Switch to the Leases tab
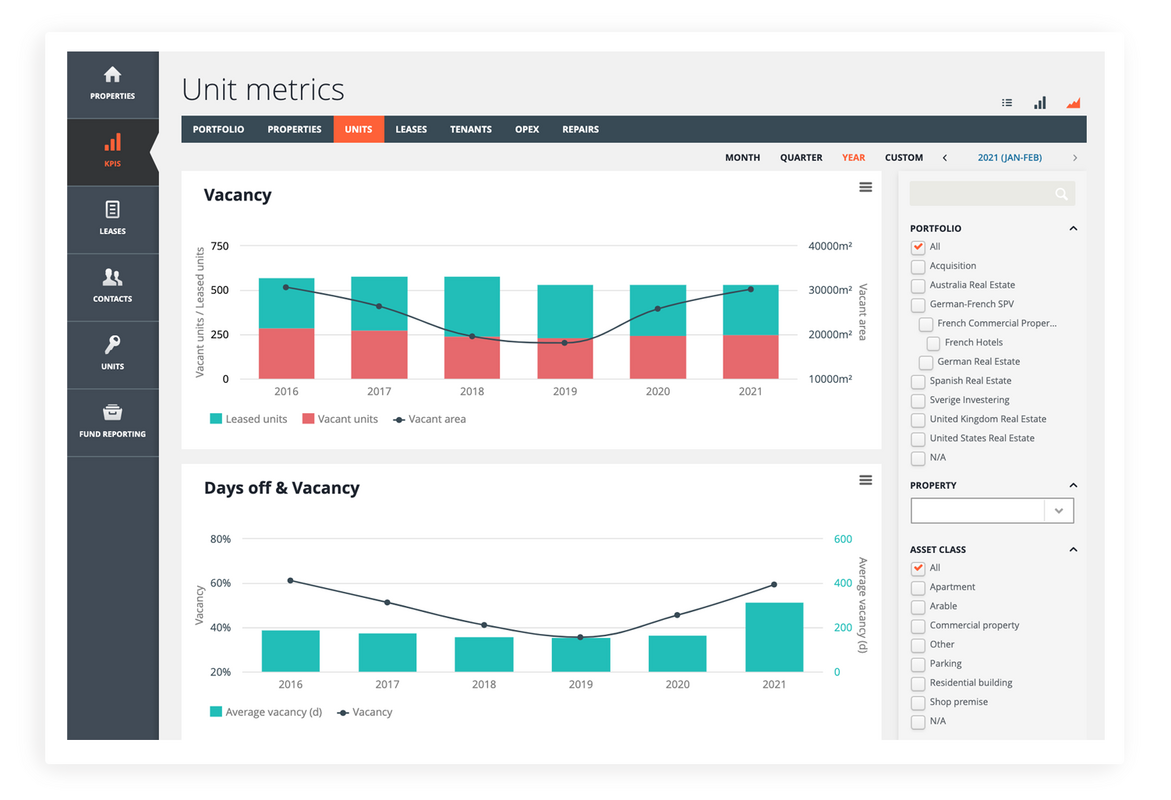 (x=410, y=129)
